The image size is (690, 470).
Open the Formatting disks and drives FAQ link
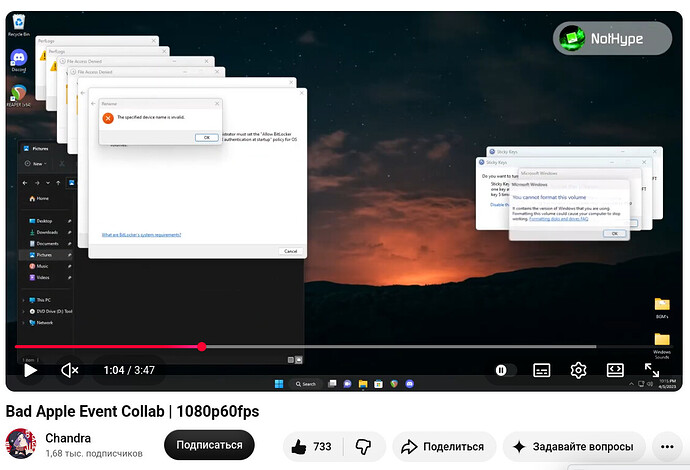[x=558, y=219]
